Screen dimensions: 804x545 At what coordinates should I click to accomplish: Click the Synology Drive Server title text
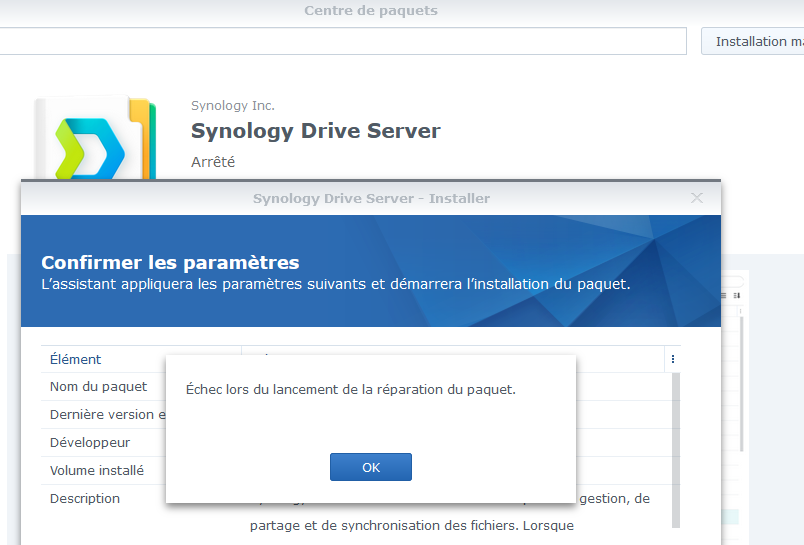tap(315, 131)
